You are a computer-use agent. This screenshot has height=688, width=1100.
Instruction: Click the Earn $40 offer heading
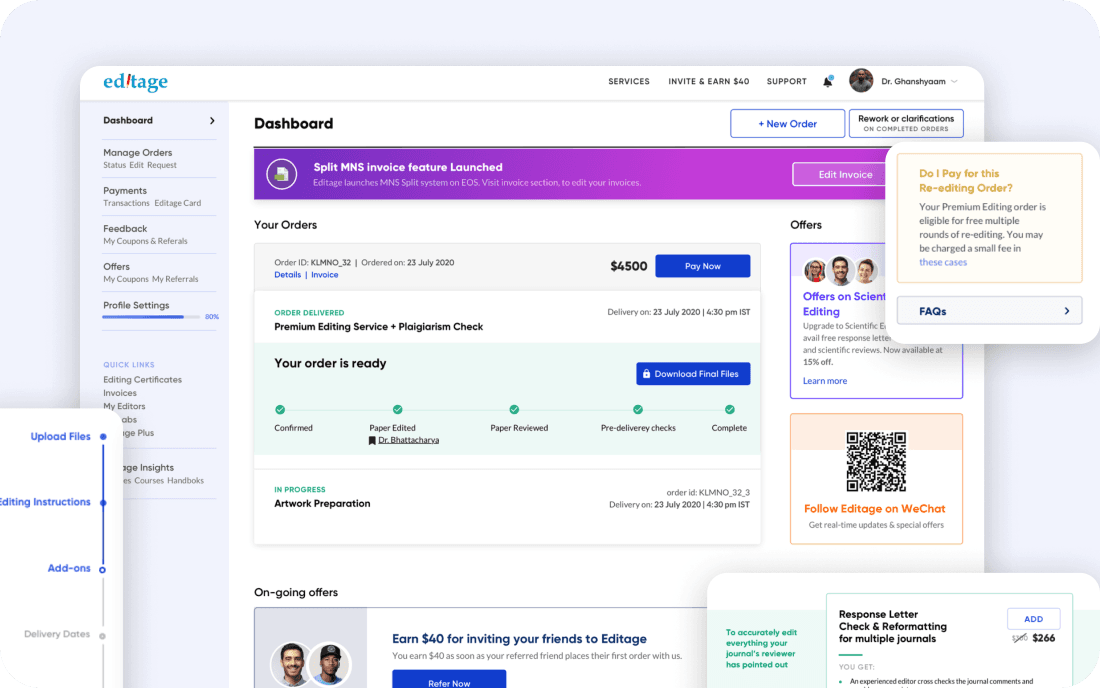(x=519, y=639)
